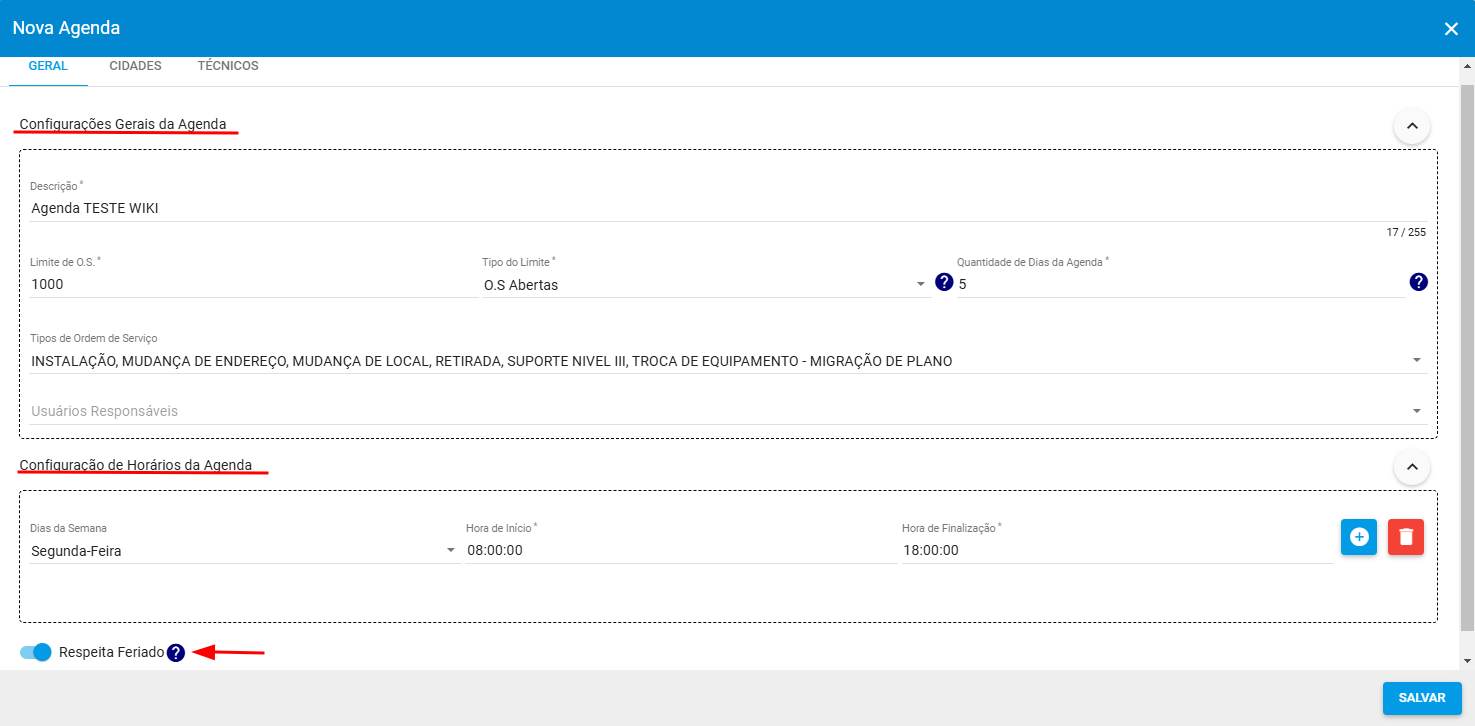The height and width of the screenshot is (726, 1475).
Task: Delete the Segunda-Feira schedule row
Action: (x=1406, y=537)
